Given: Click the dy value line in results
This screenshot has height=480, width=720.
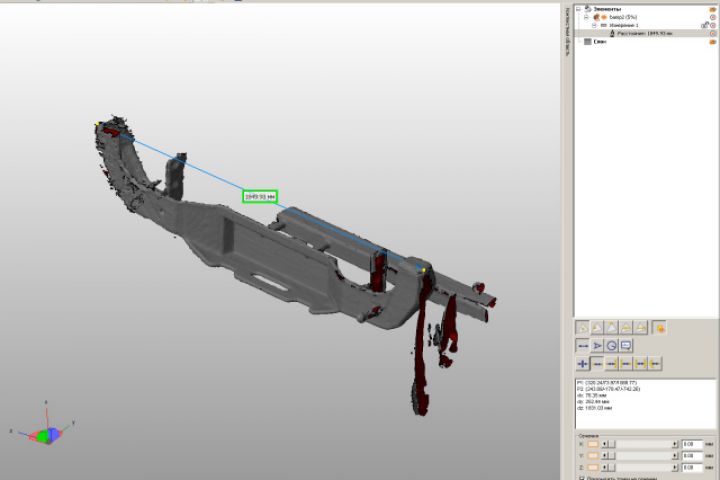Looking at the screenshot, I should [x=592, y=401].
